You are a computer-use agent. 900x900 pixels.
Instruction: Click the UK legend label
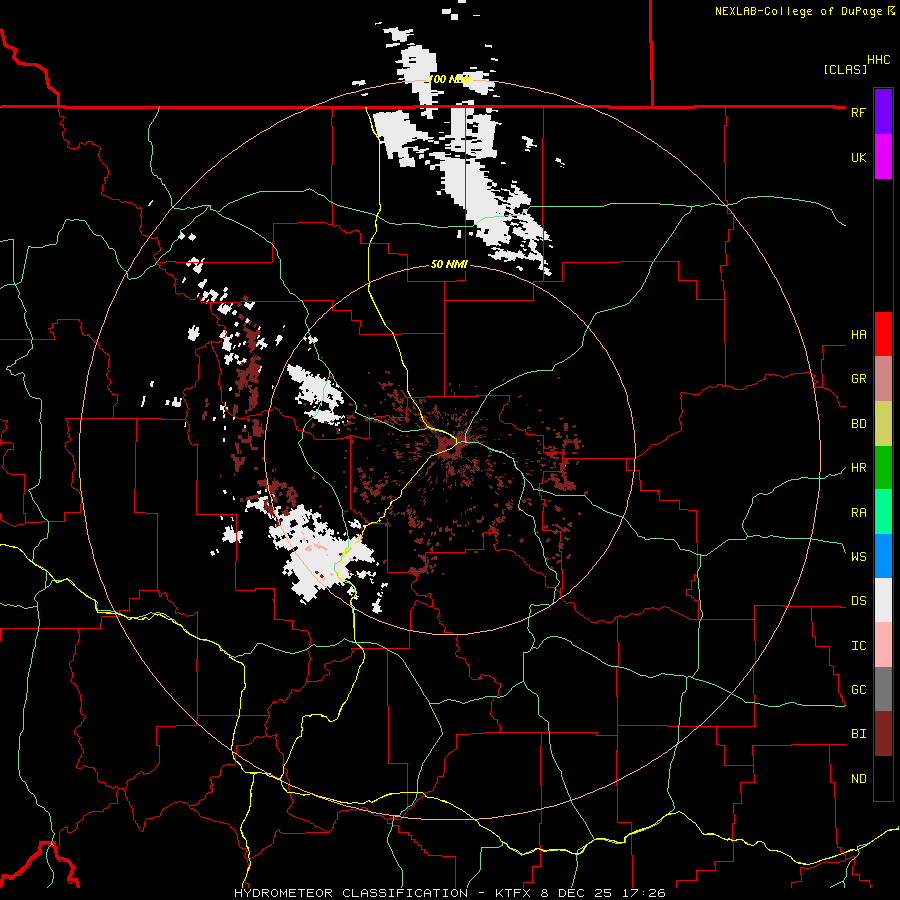(858, 157)
